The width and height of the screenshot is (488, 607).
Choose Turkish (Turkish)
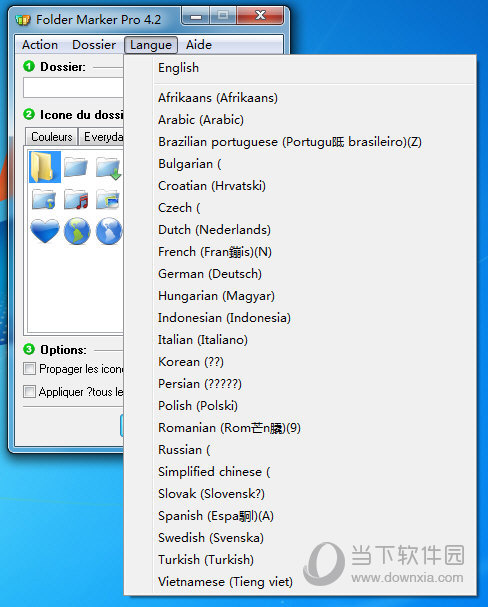[x=300, y=560]
